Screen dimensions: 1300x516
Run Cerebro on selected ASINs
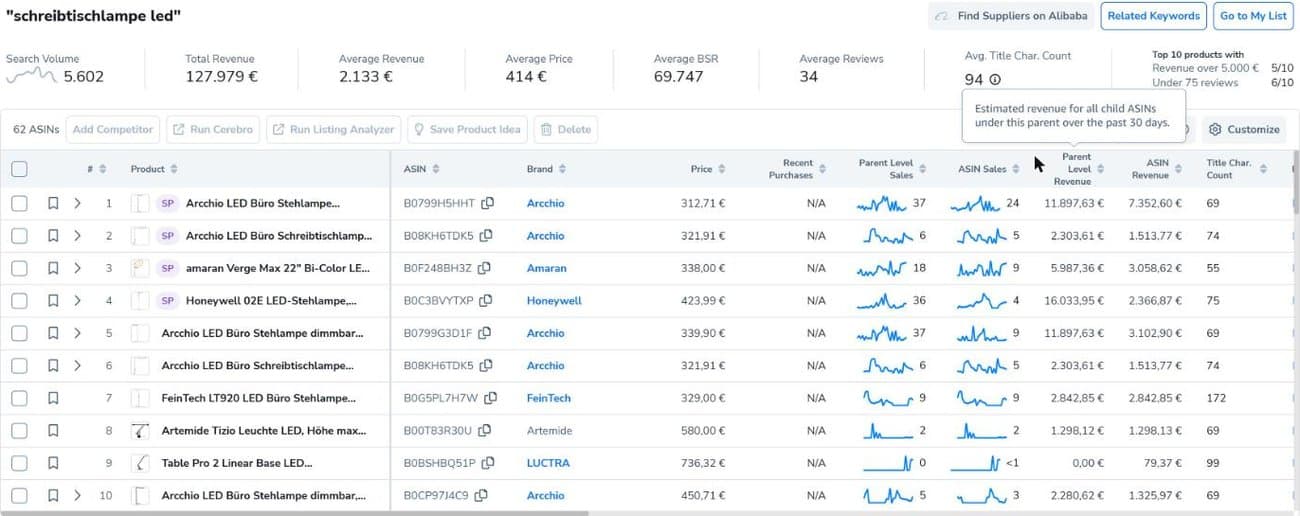coord(212,129)
